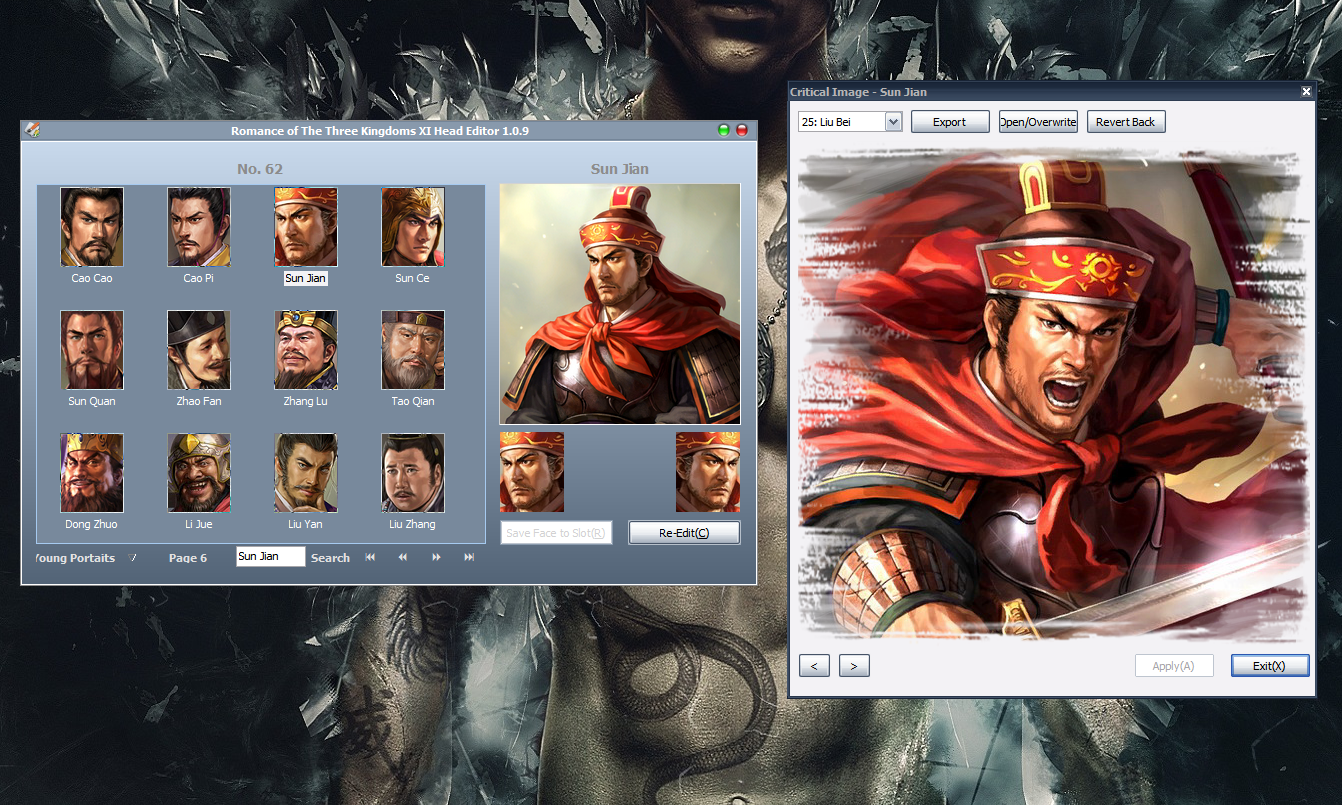Click the Apply(A) button
Viewport: 1342px width, 805px height.
[1174, 666]
